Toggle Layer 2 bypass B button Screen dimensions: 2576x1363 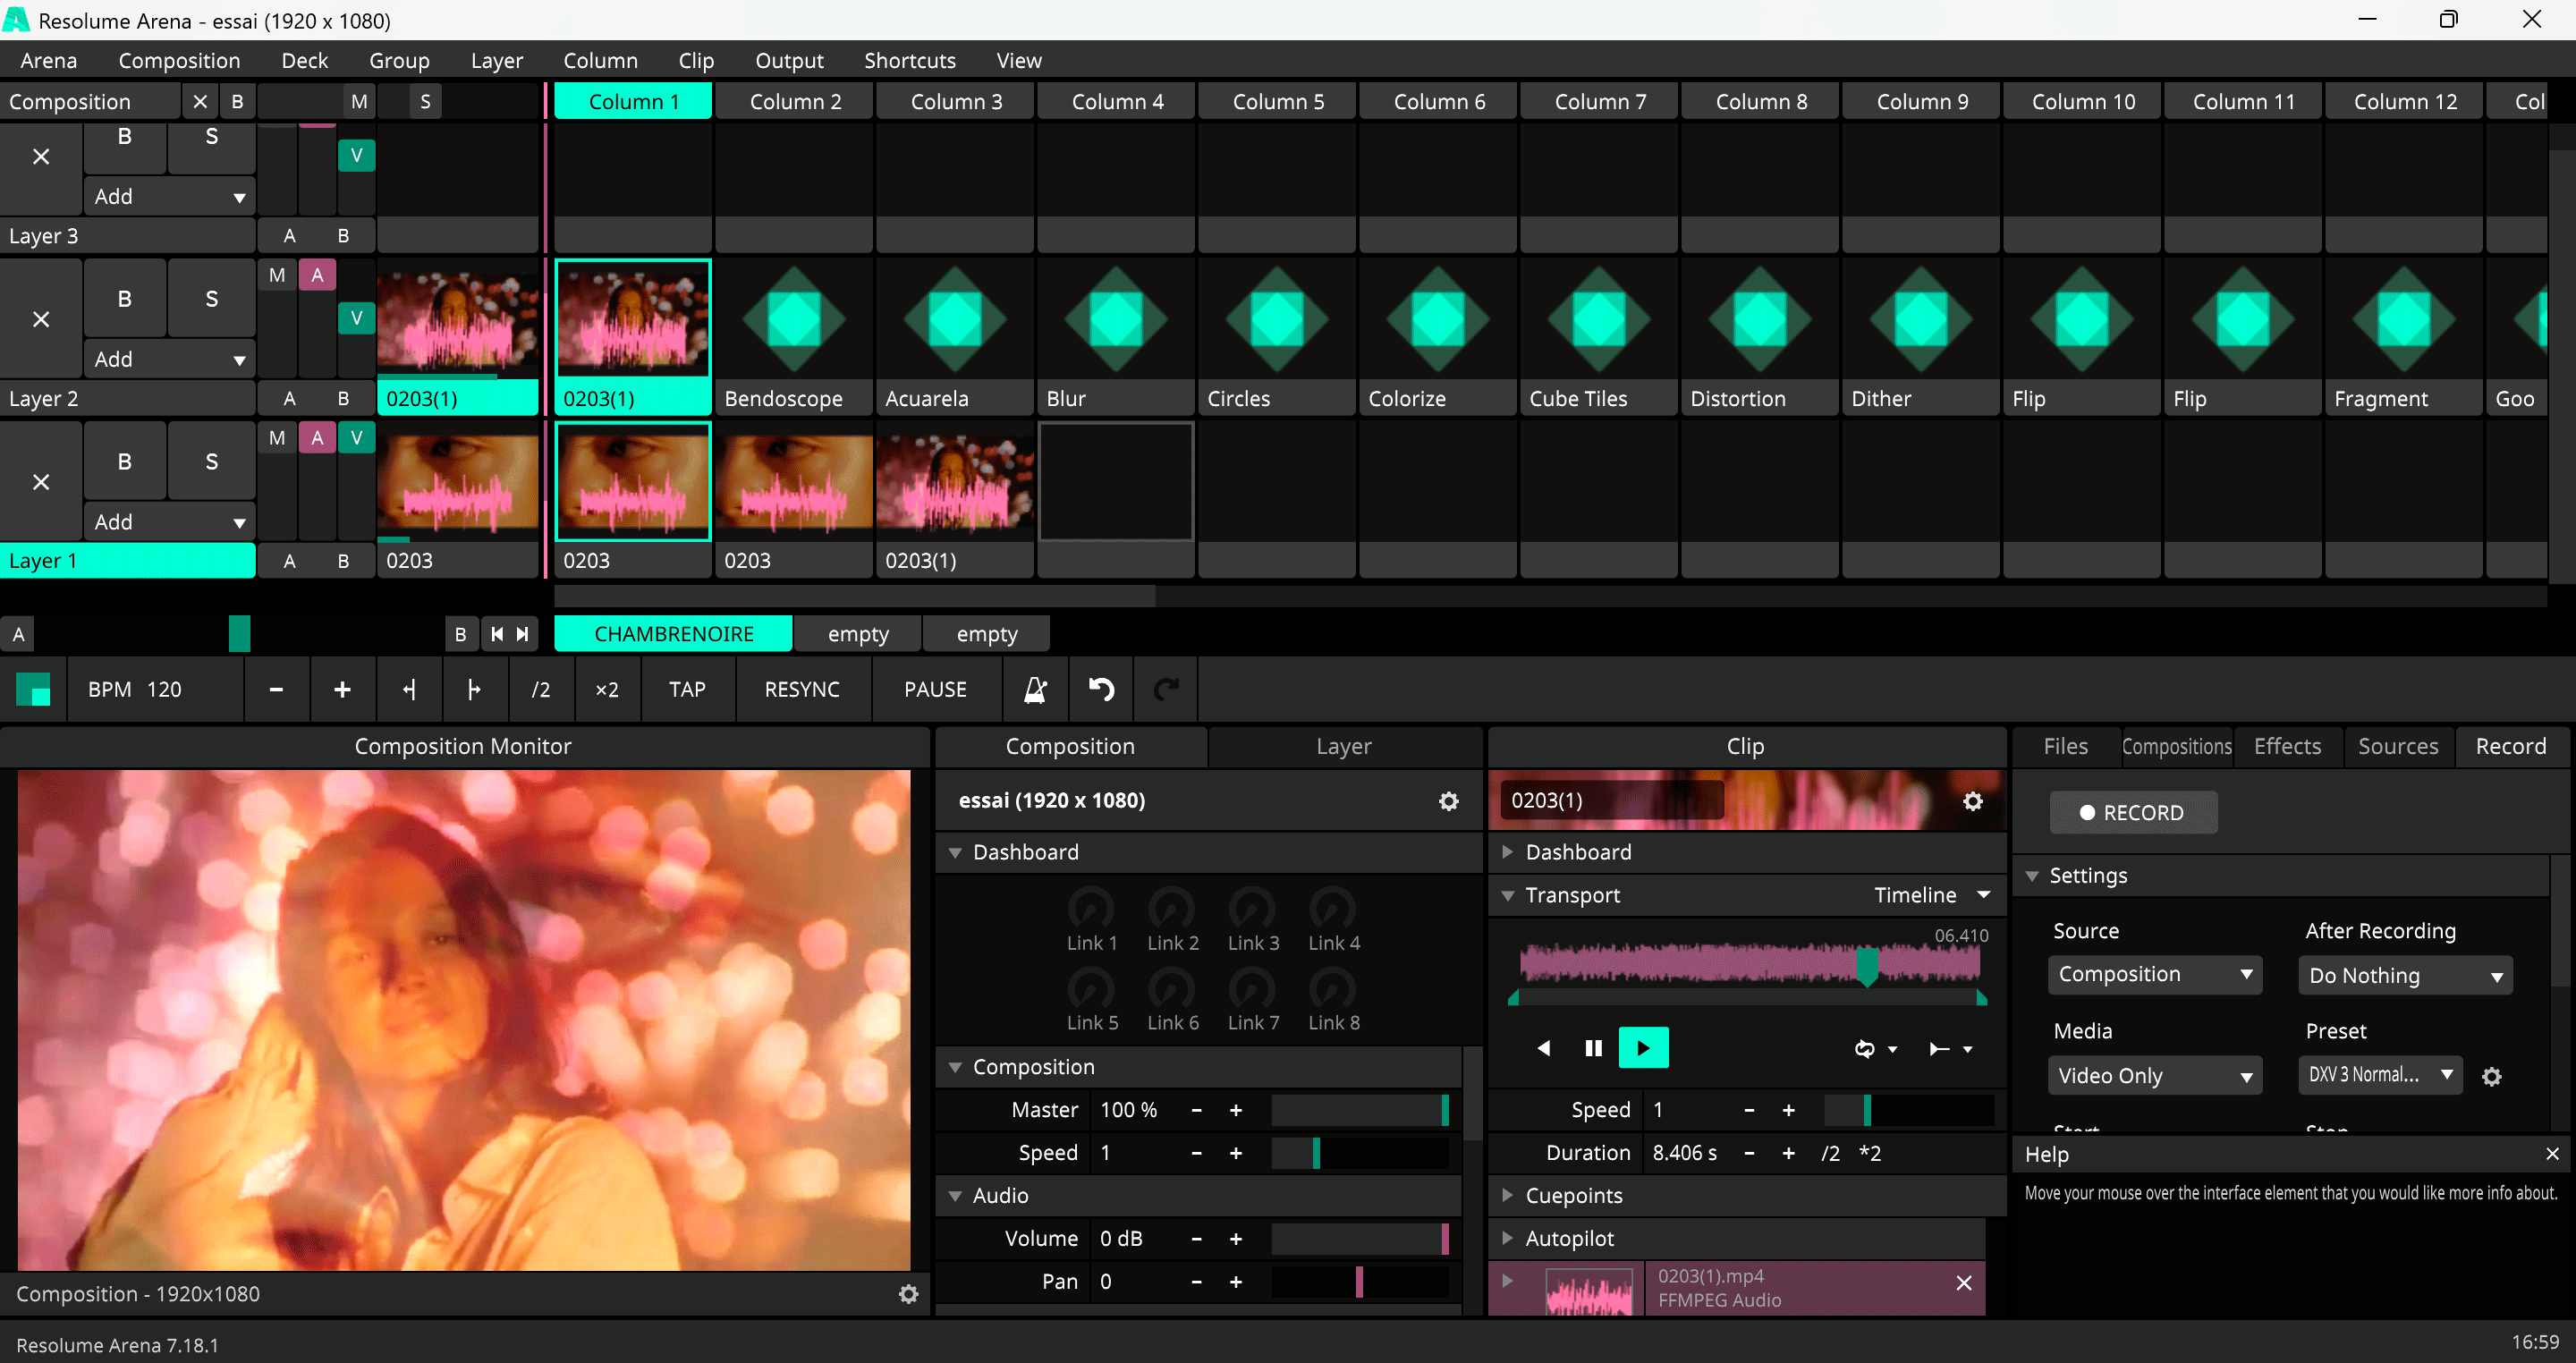coord(124,299)
